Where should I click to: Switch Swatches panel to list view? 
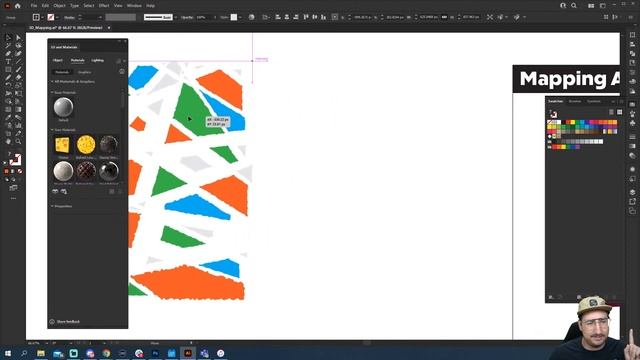click(x=611, y=112)
